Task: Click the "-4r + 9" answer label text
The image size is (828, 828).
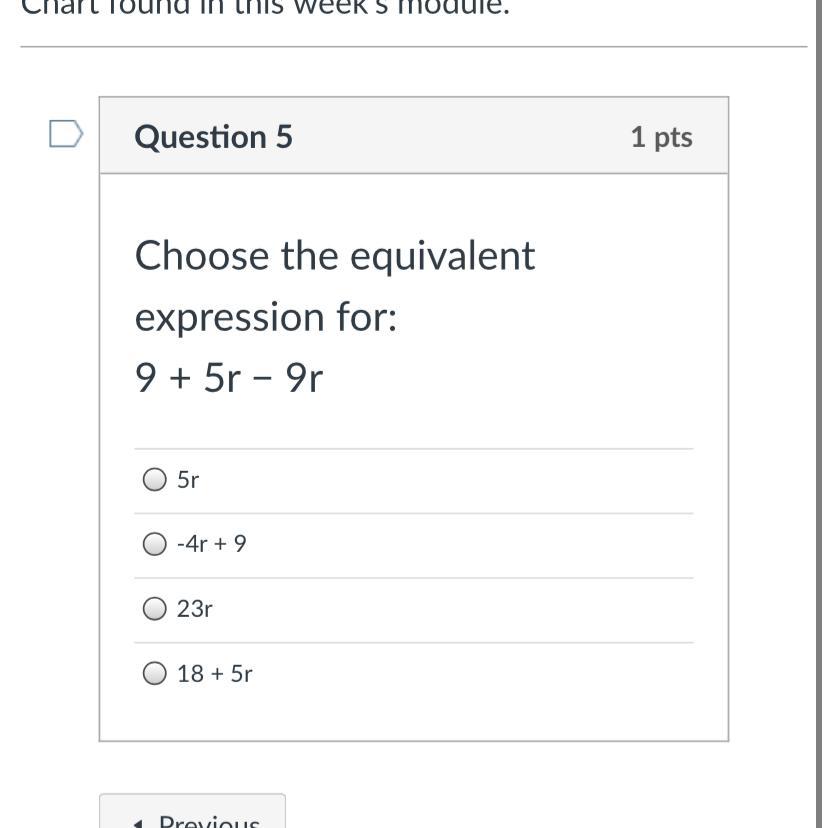Action: 211,544
